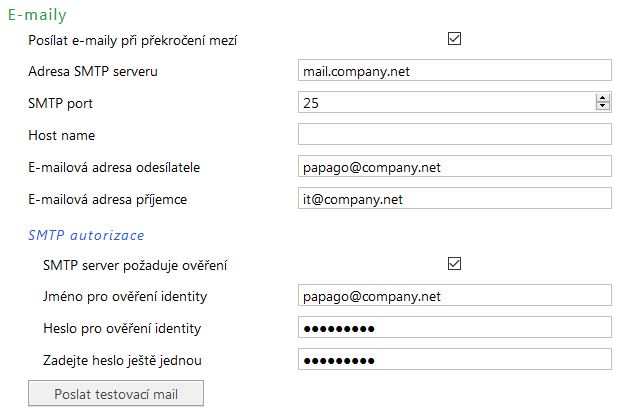This screenshot has width=621, height=417.
Task: Click the 'Host name' label text
Action: click(62, 135)
